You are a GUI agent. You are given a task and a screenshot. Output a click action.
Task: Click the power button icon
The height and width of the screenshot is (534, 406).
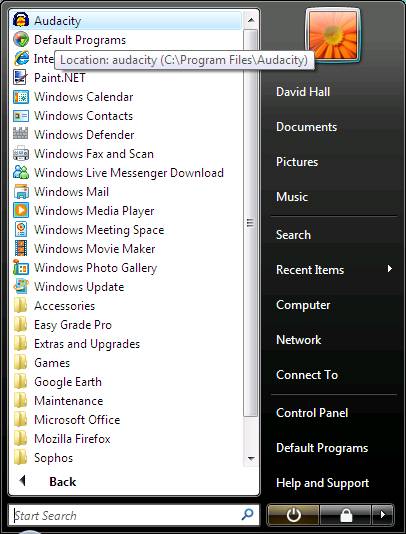293,515
